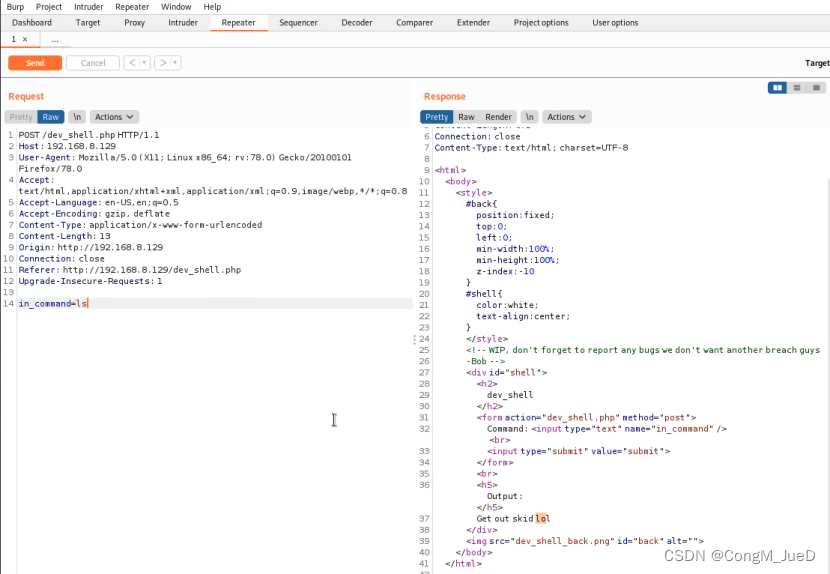
Task: Expand the Response Actions dropdown
Action: tap(566, 117)
